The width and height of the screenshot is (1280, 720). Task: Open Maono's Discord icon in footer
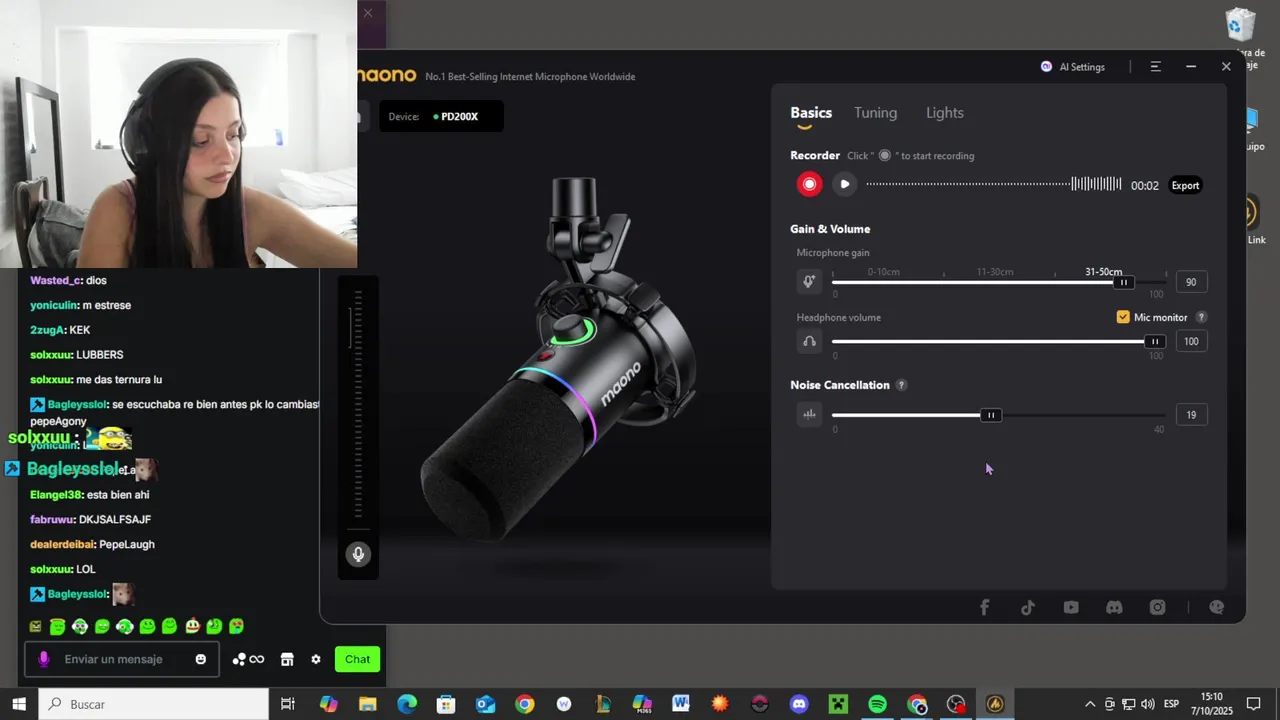[1114, 607]
